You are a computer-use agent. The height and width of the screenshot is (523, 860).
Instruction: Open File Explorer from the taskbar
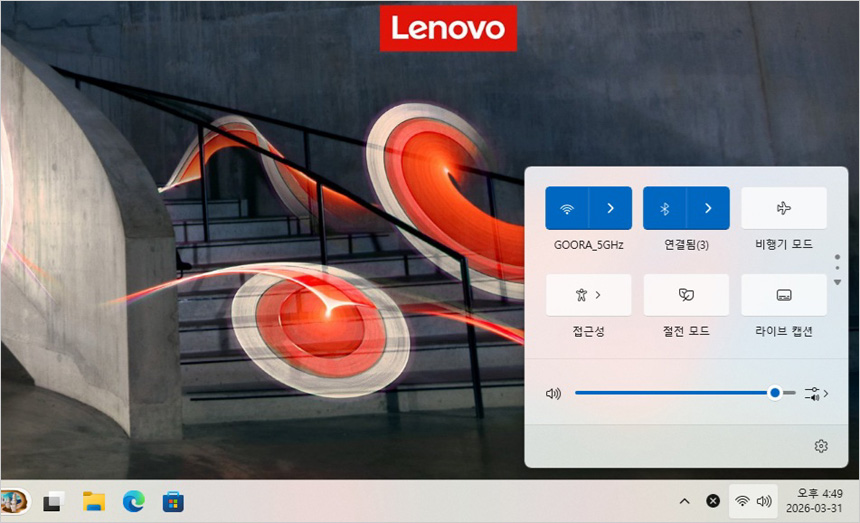tap(94, 501)
